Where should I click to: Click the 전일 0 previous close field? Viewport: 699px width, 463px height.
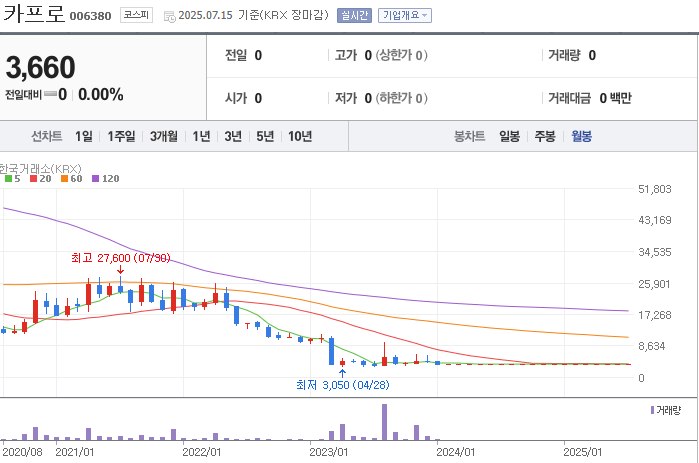click(243, 55)
